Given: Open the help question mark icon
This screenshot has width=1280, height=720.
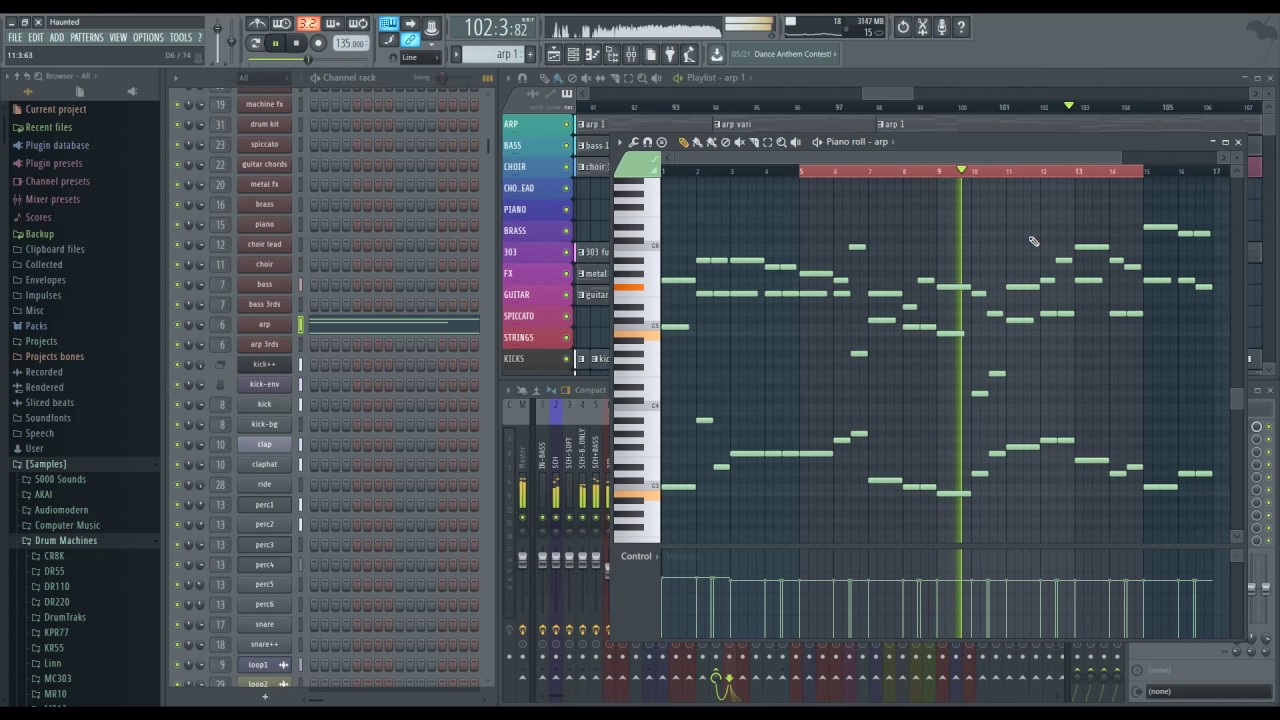Looking at the screenshot, I should coord(961,27).
